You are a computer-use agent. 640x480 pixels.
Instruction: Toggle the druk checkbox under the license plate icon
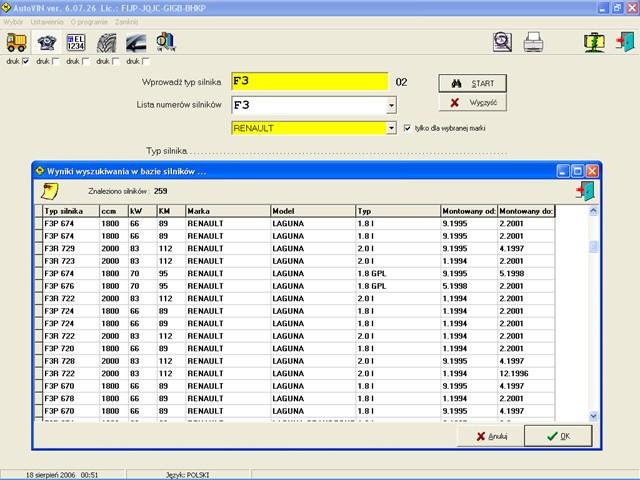click(x=86, y=61)
